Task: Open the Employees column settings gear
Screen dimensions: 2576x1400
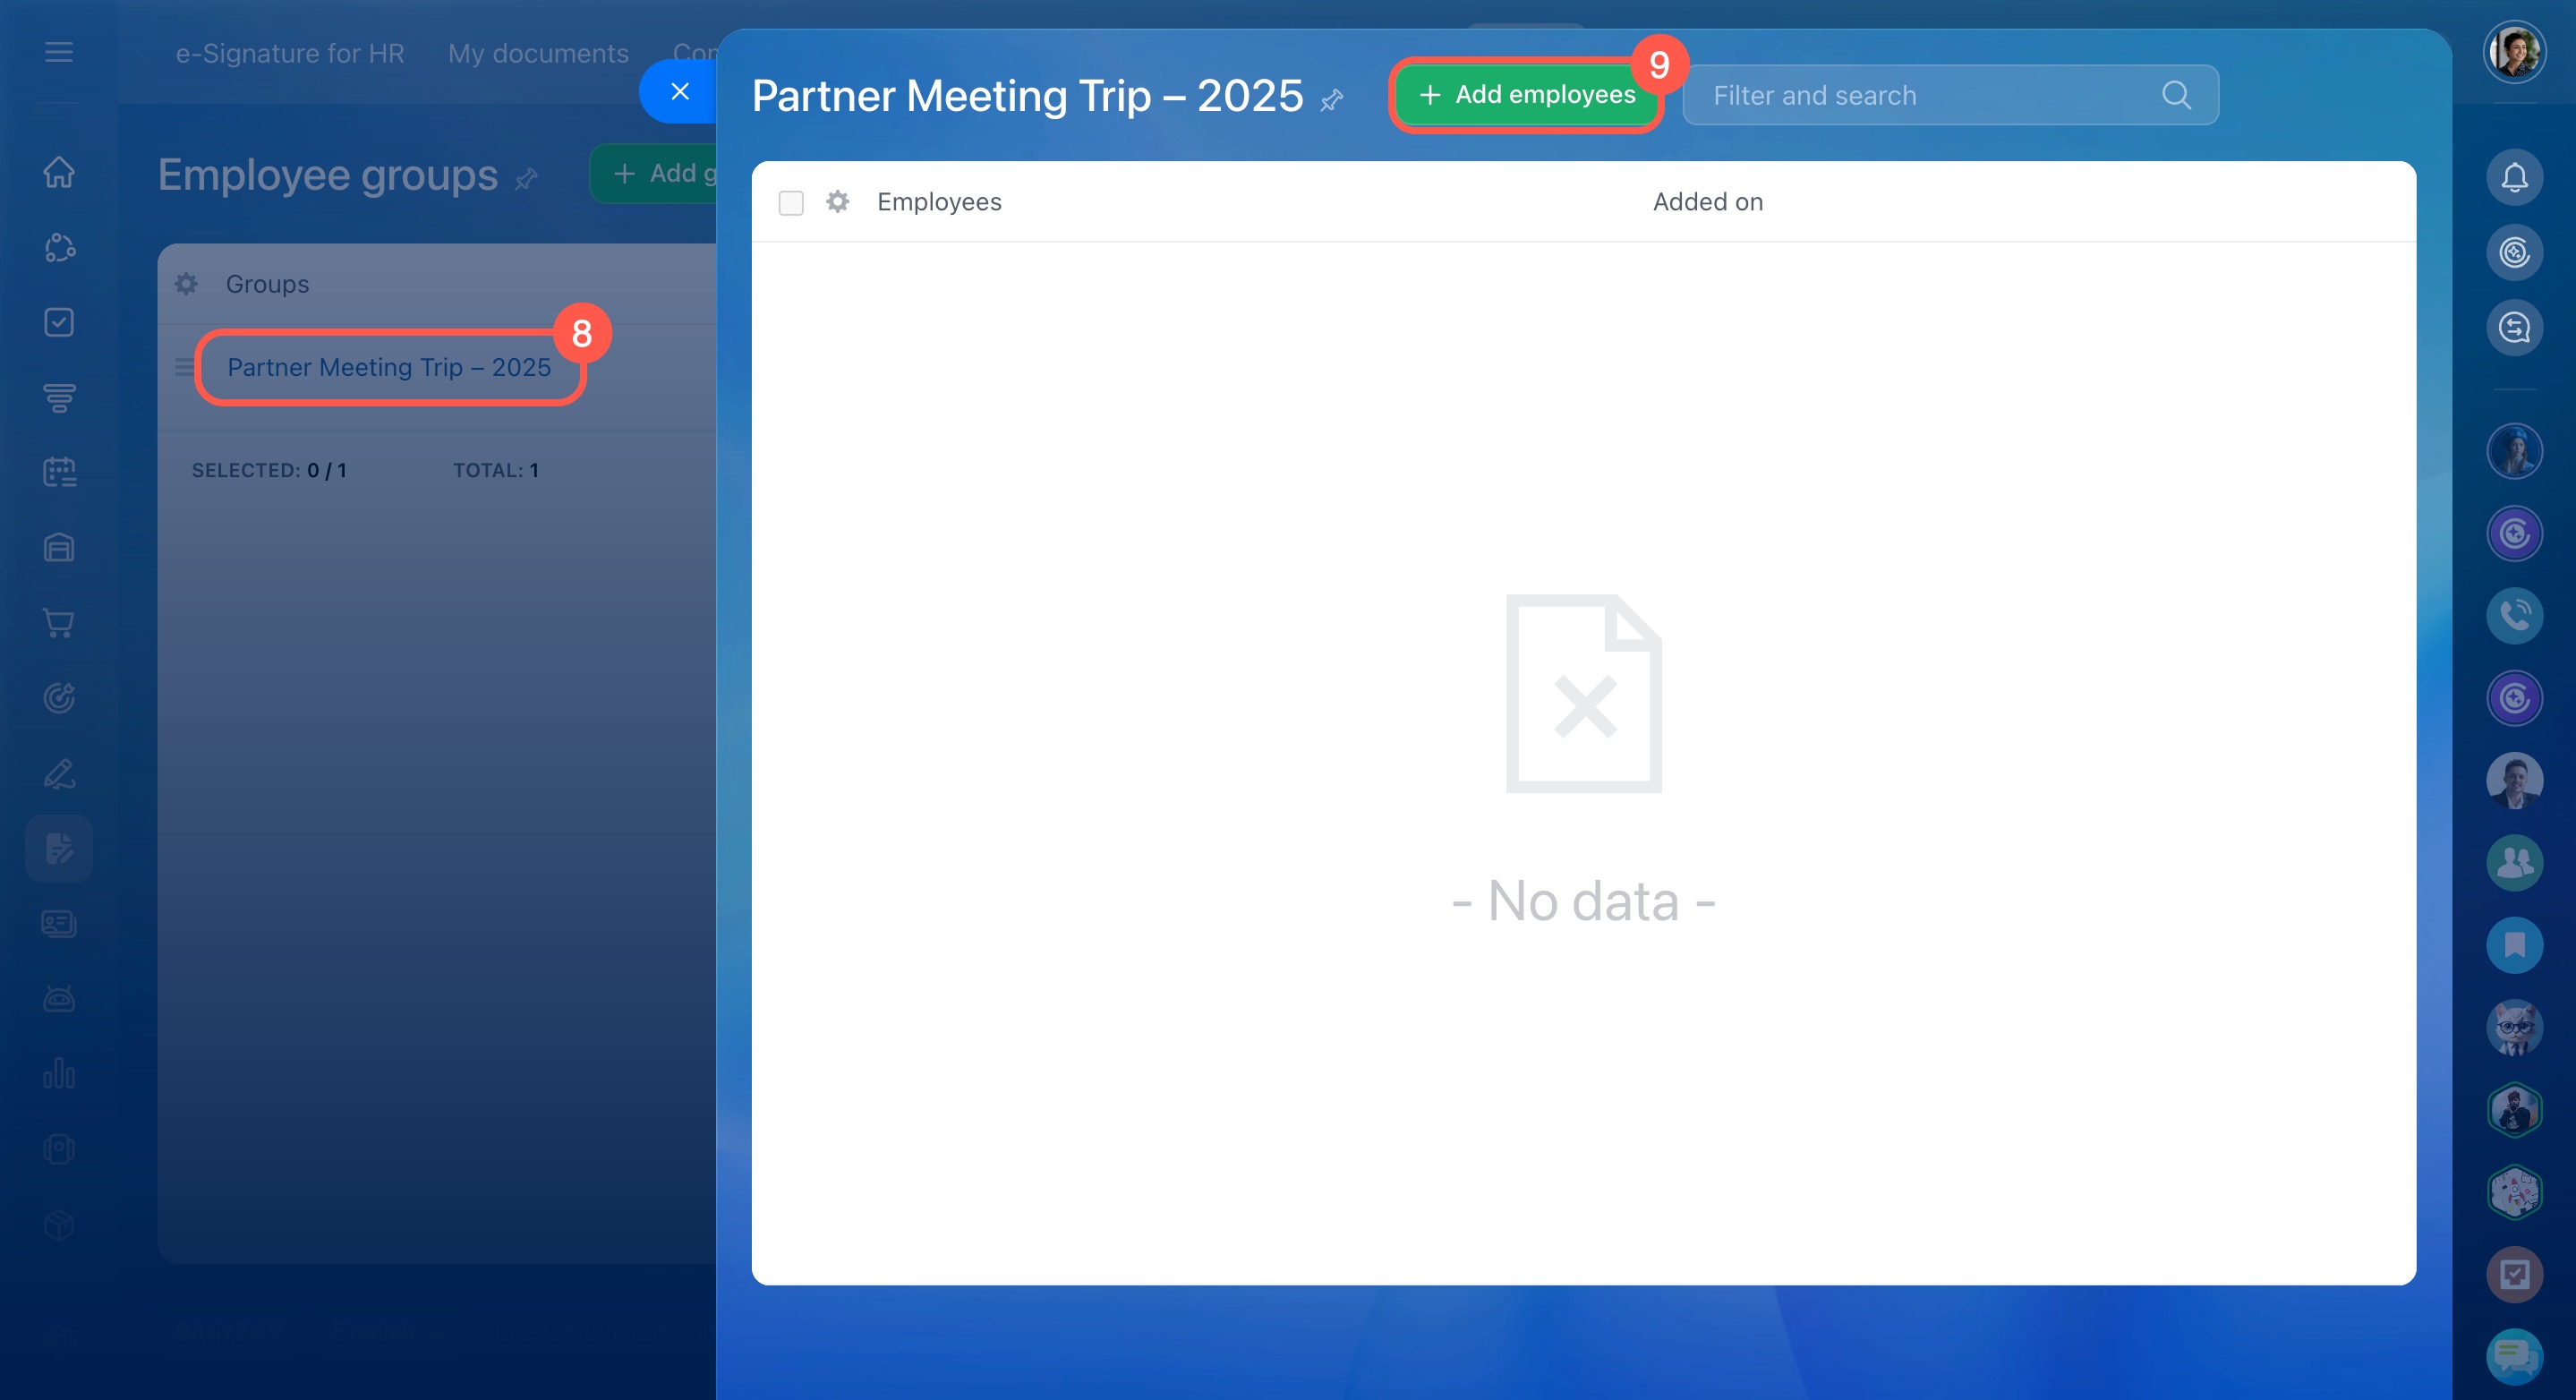Action: point(837,202)
